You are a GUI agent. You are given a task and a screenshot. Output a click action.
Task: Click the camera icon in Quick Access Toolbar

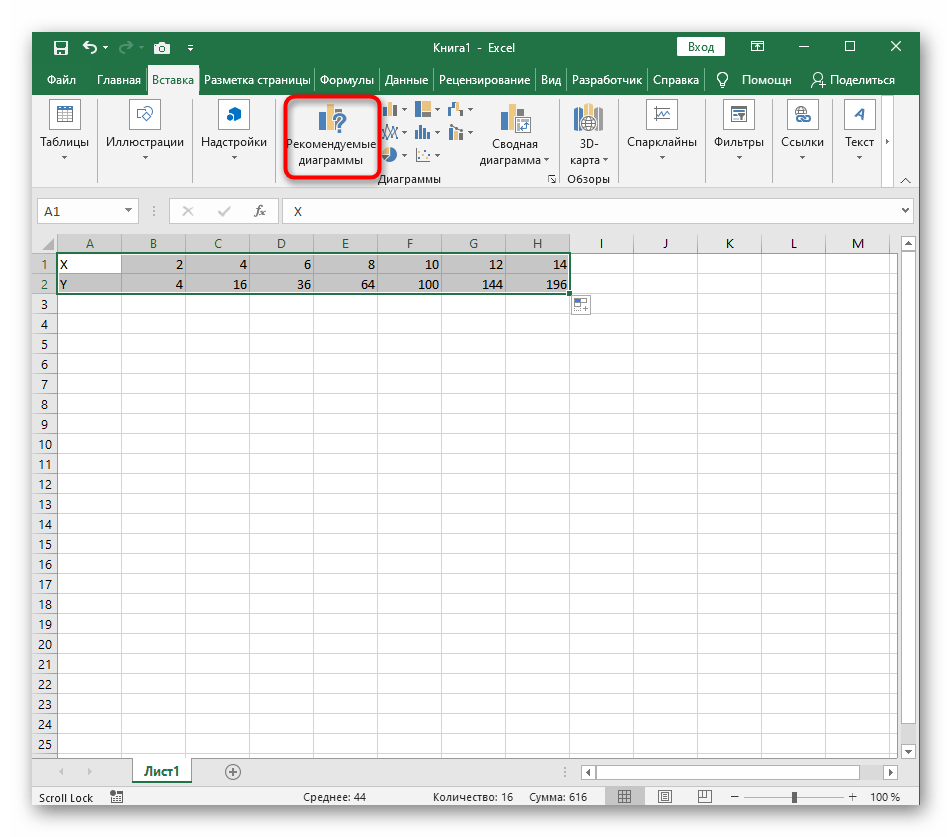161,47
